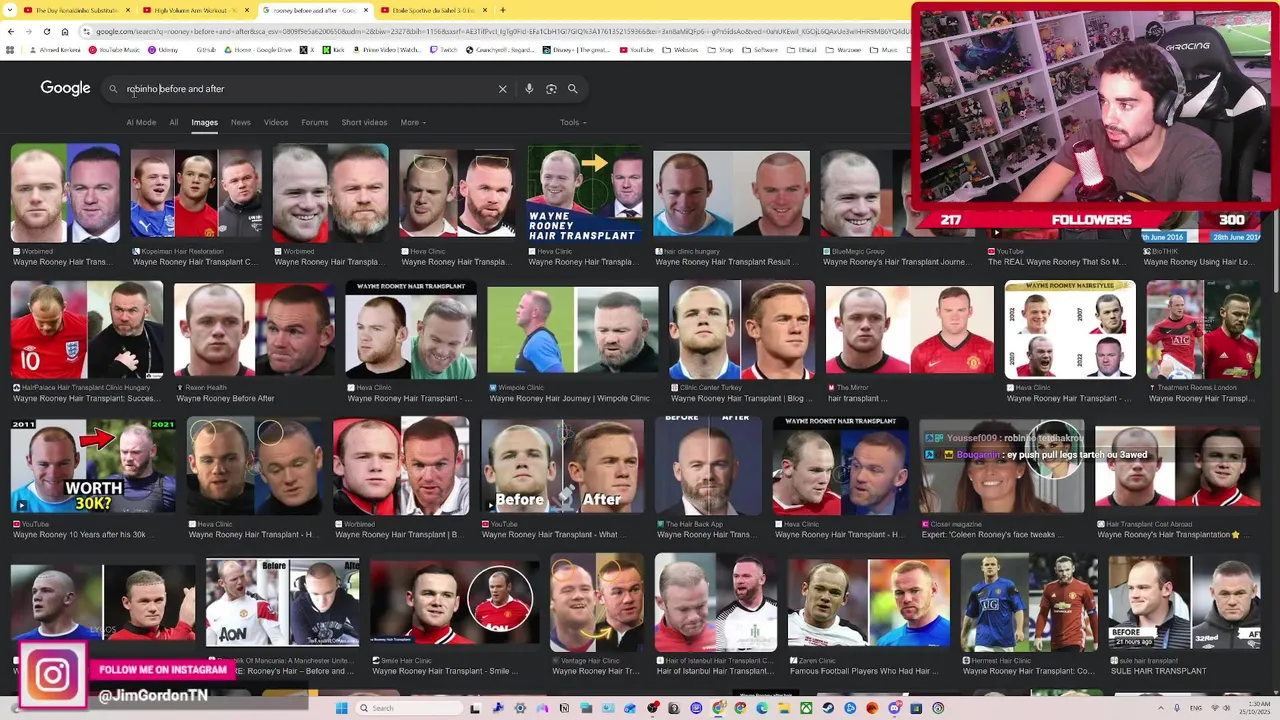Open Notion from the taskbar
The image size is (1280, 720).
tap(564, 708)
